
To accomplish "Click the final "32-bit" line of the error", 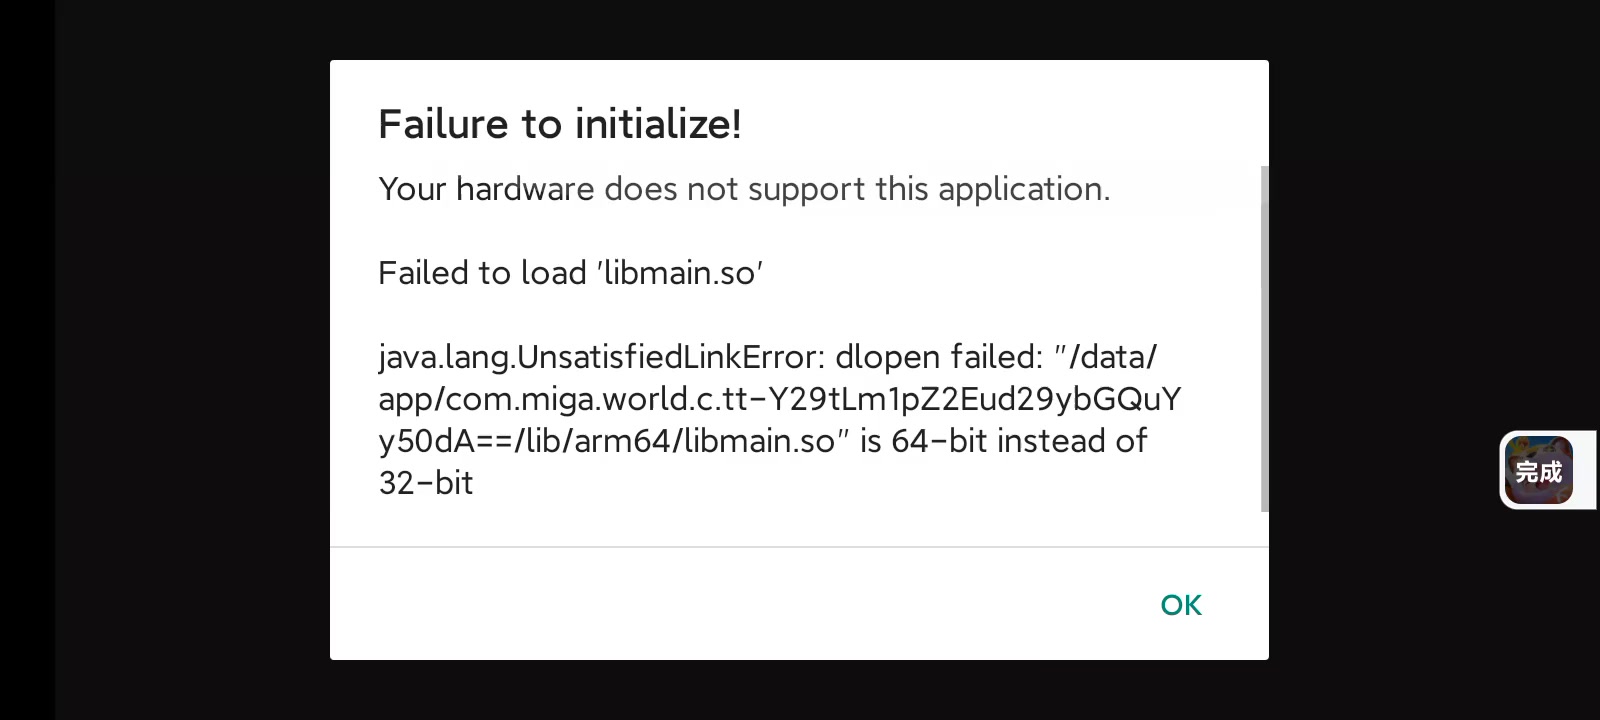I will (x=425, y=483).
